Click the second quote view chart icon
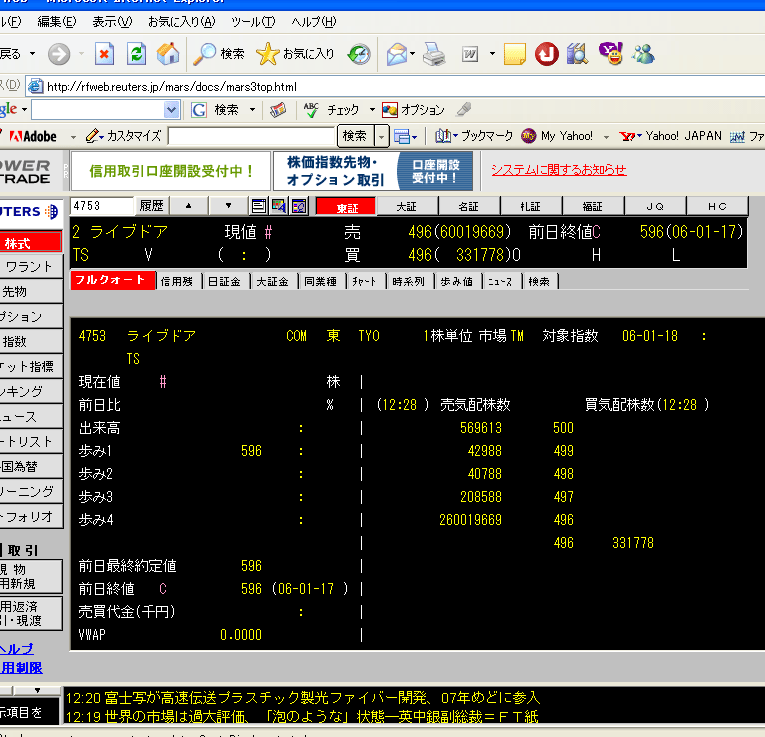This screenshot has height=737, width=765. (279, 206)
